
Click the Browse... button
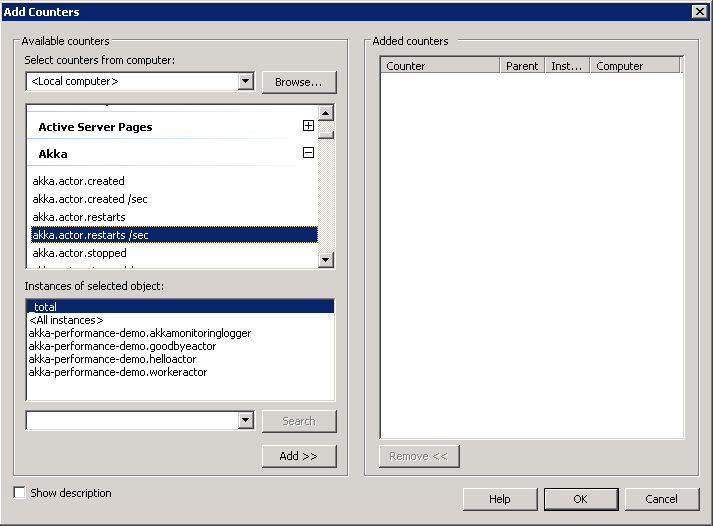pyautogui.click(x=299, y=82)
